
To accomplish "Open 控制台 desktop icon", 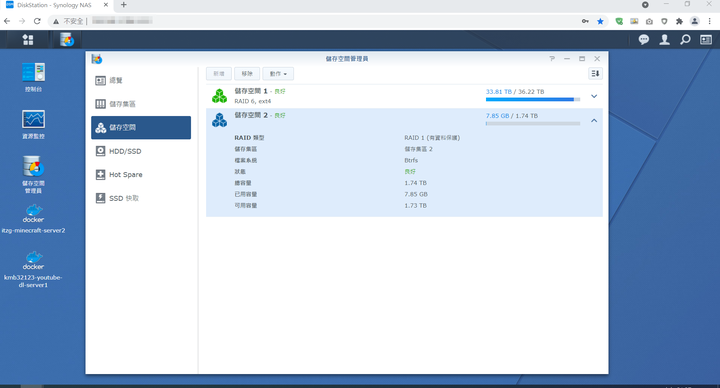I will (34, 77).
